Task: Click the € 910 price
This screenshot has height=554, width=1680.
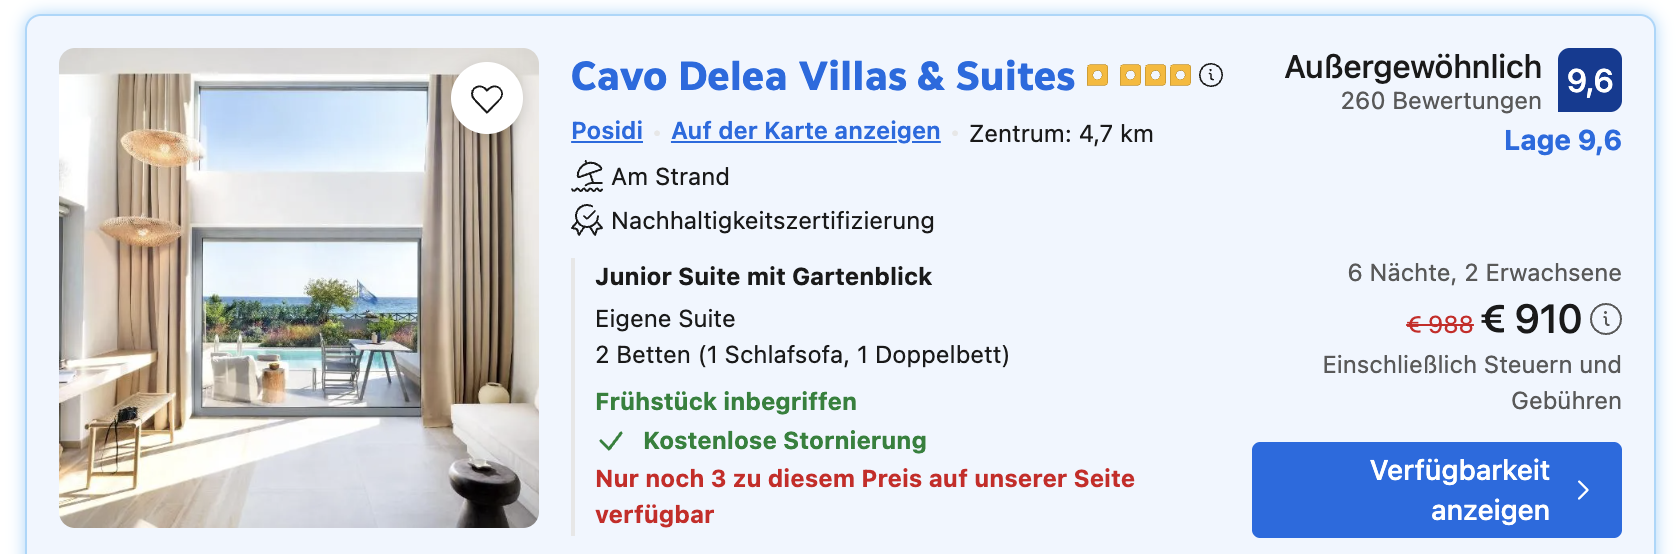Action: (1532, 320)
